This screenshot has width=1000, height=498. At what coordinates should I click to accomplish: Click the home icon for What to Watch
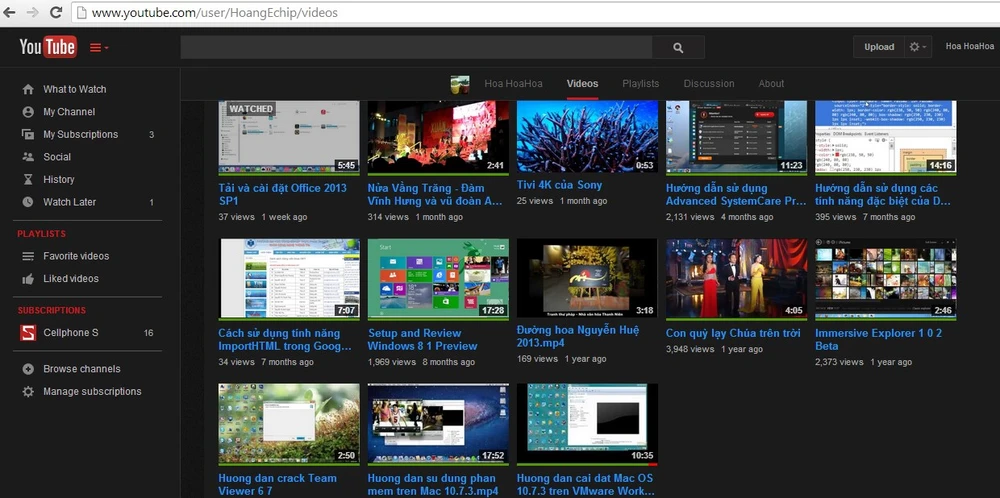(x=28, y=89)
